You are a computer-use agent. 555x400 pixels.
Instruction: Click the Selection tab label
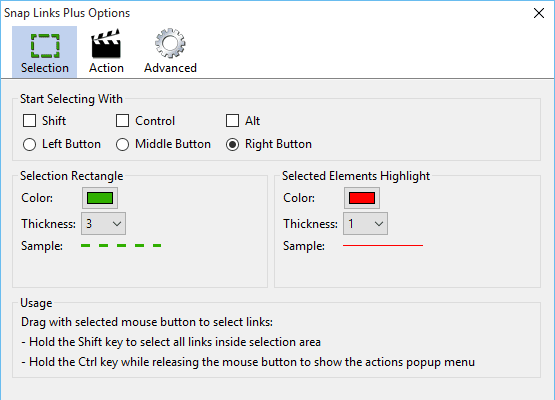pyautogui.click(x=45, y=68)
